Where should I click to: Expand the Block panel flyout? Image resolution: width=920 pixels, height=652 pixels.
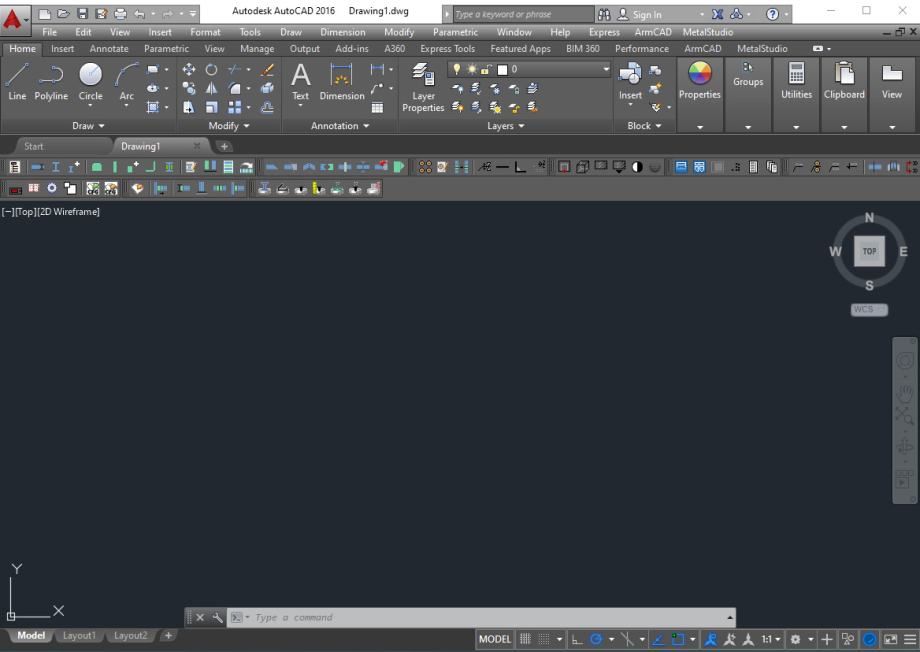tap(644, 126)
